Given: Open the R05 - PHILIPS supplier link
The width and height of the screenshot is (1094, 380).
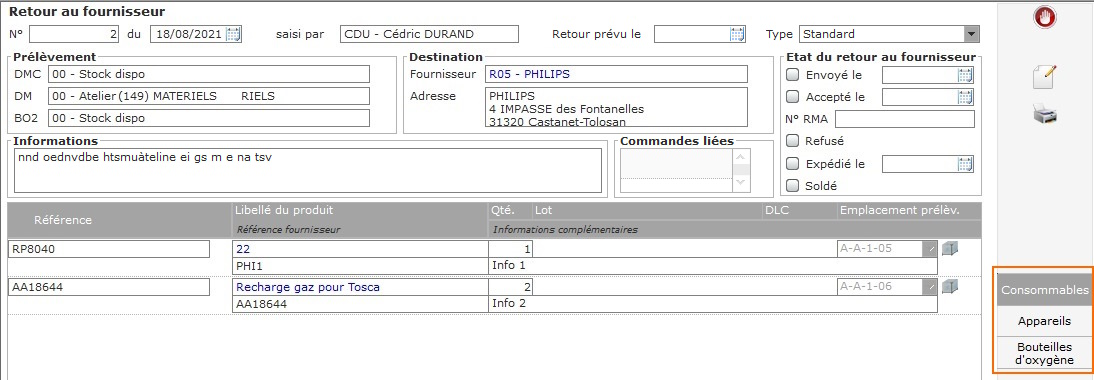Looking at the screenshot, I should point(528,74).
